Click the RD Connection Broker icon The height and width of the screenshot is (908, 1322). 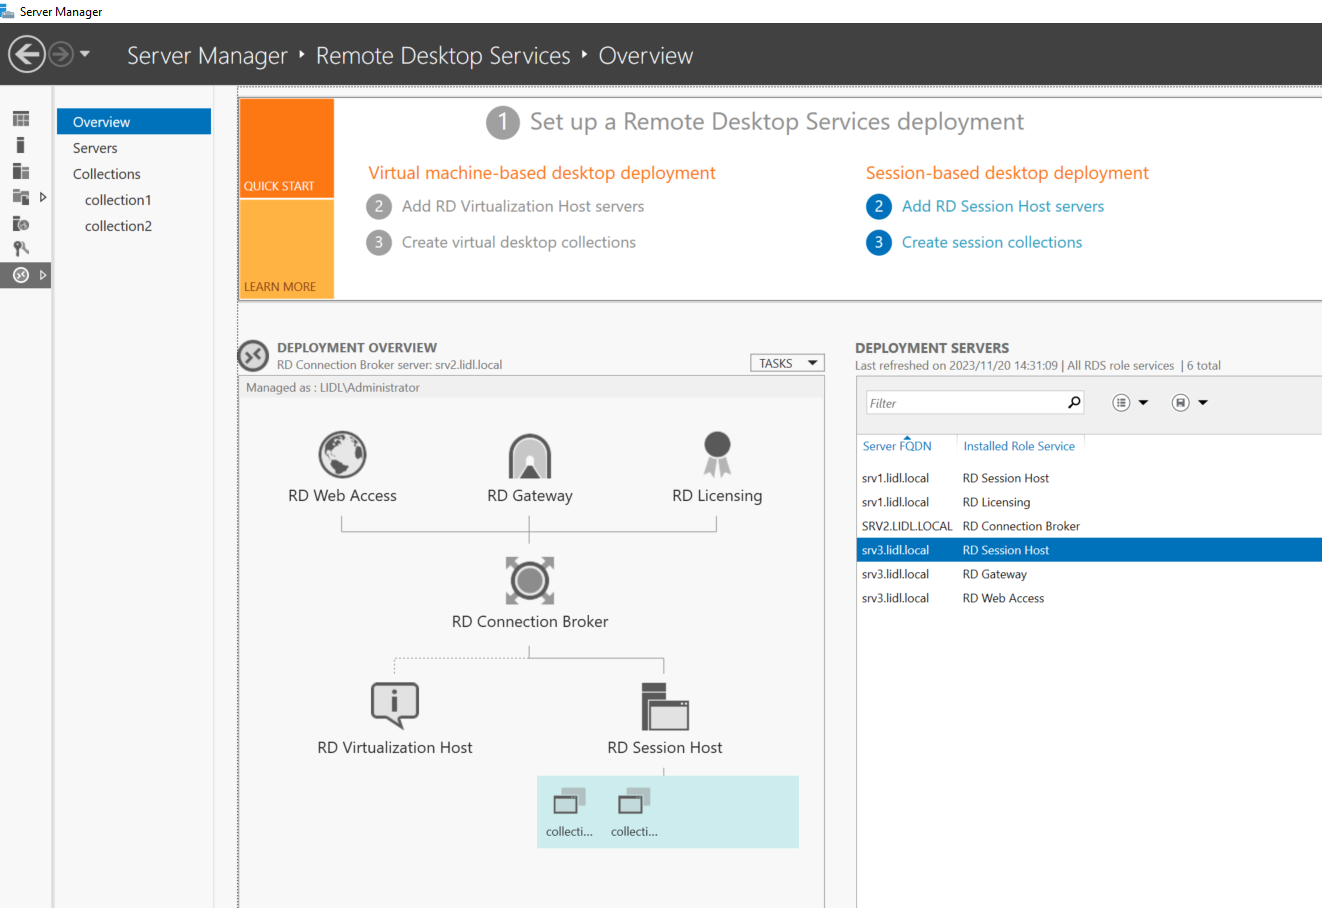point(530,580)
